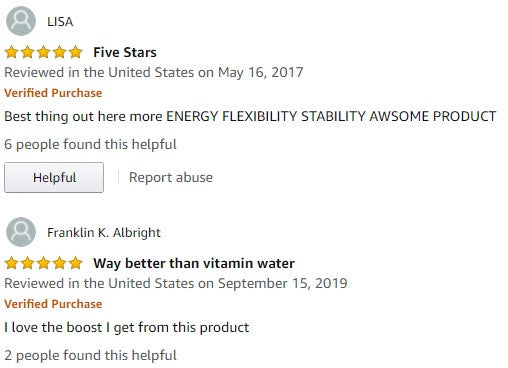This screenshot has width=508, height=368.
Task: Mark LISA's review as Helpful
Action: click(x=54, y=177)
